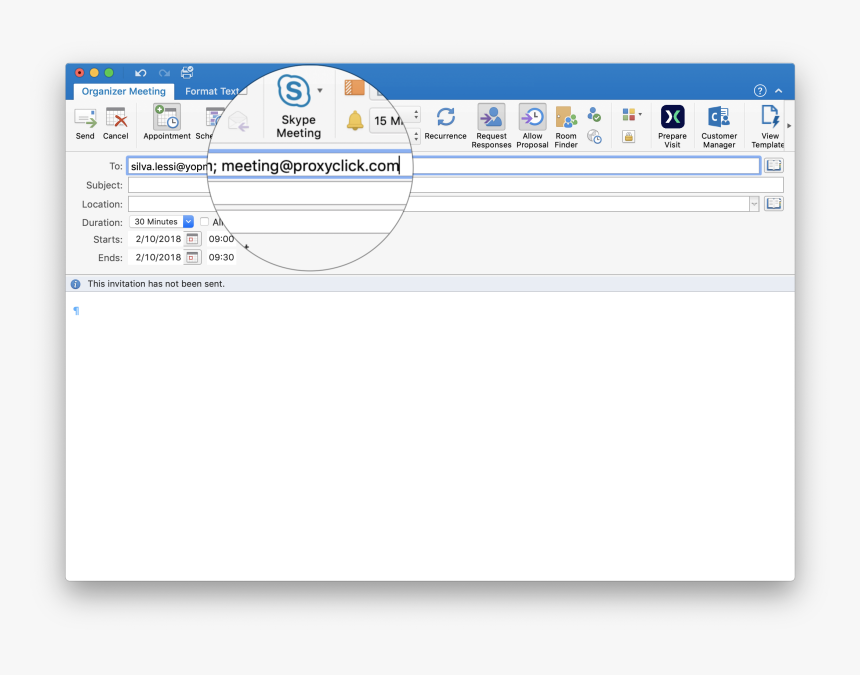Open calendar picker for Ends date

(x=192, y=257)
